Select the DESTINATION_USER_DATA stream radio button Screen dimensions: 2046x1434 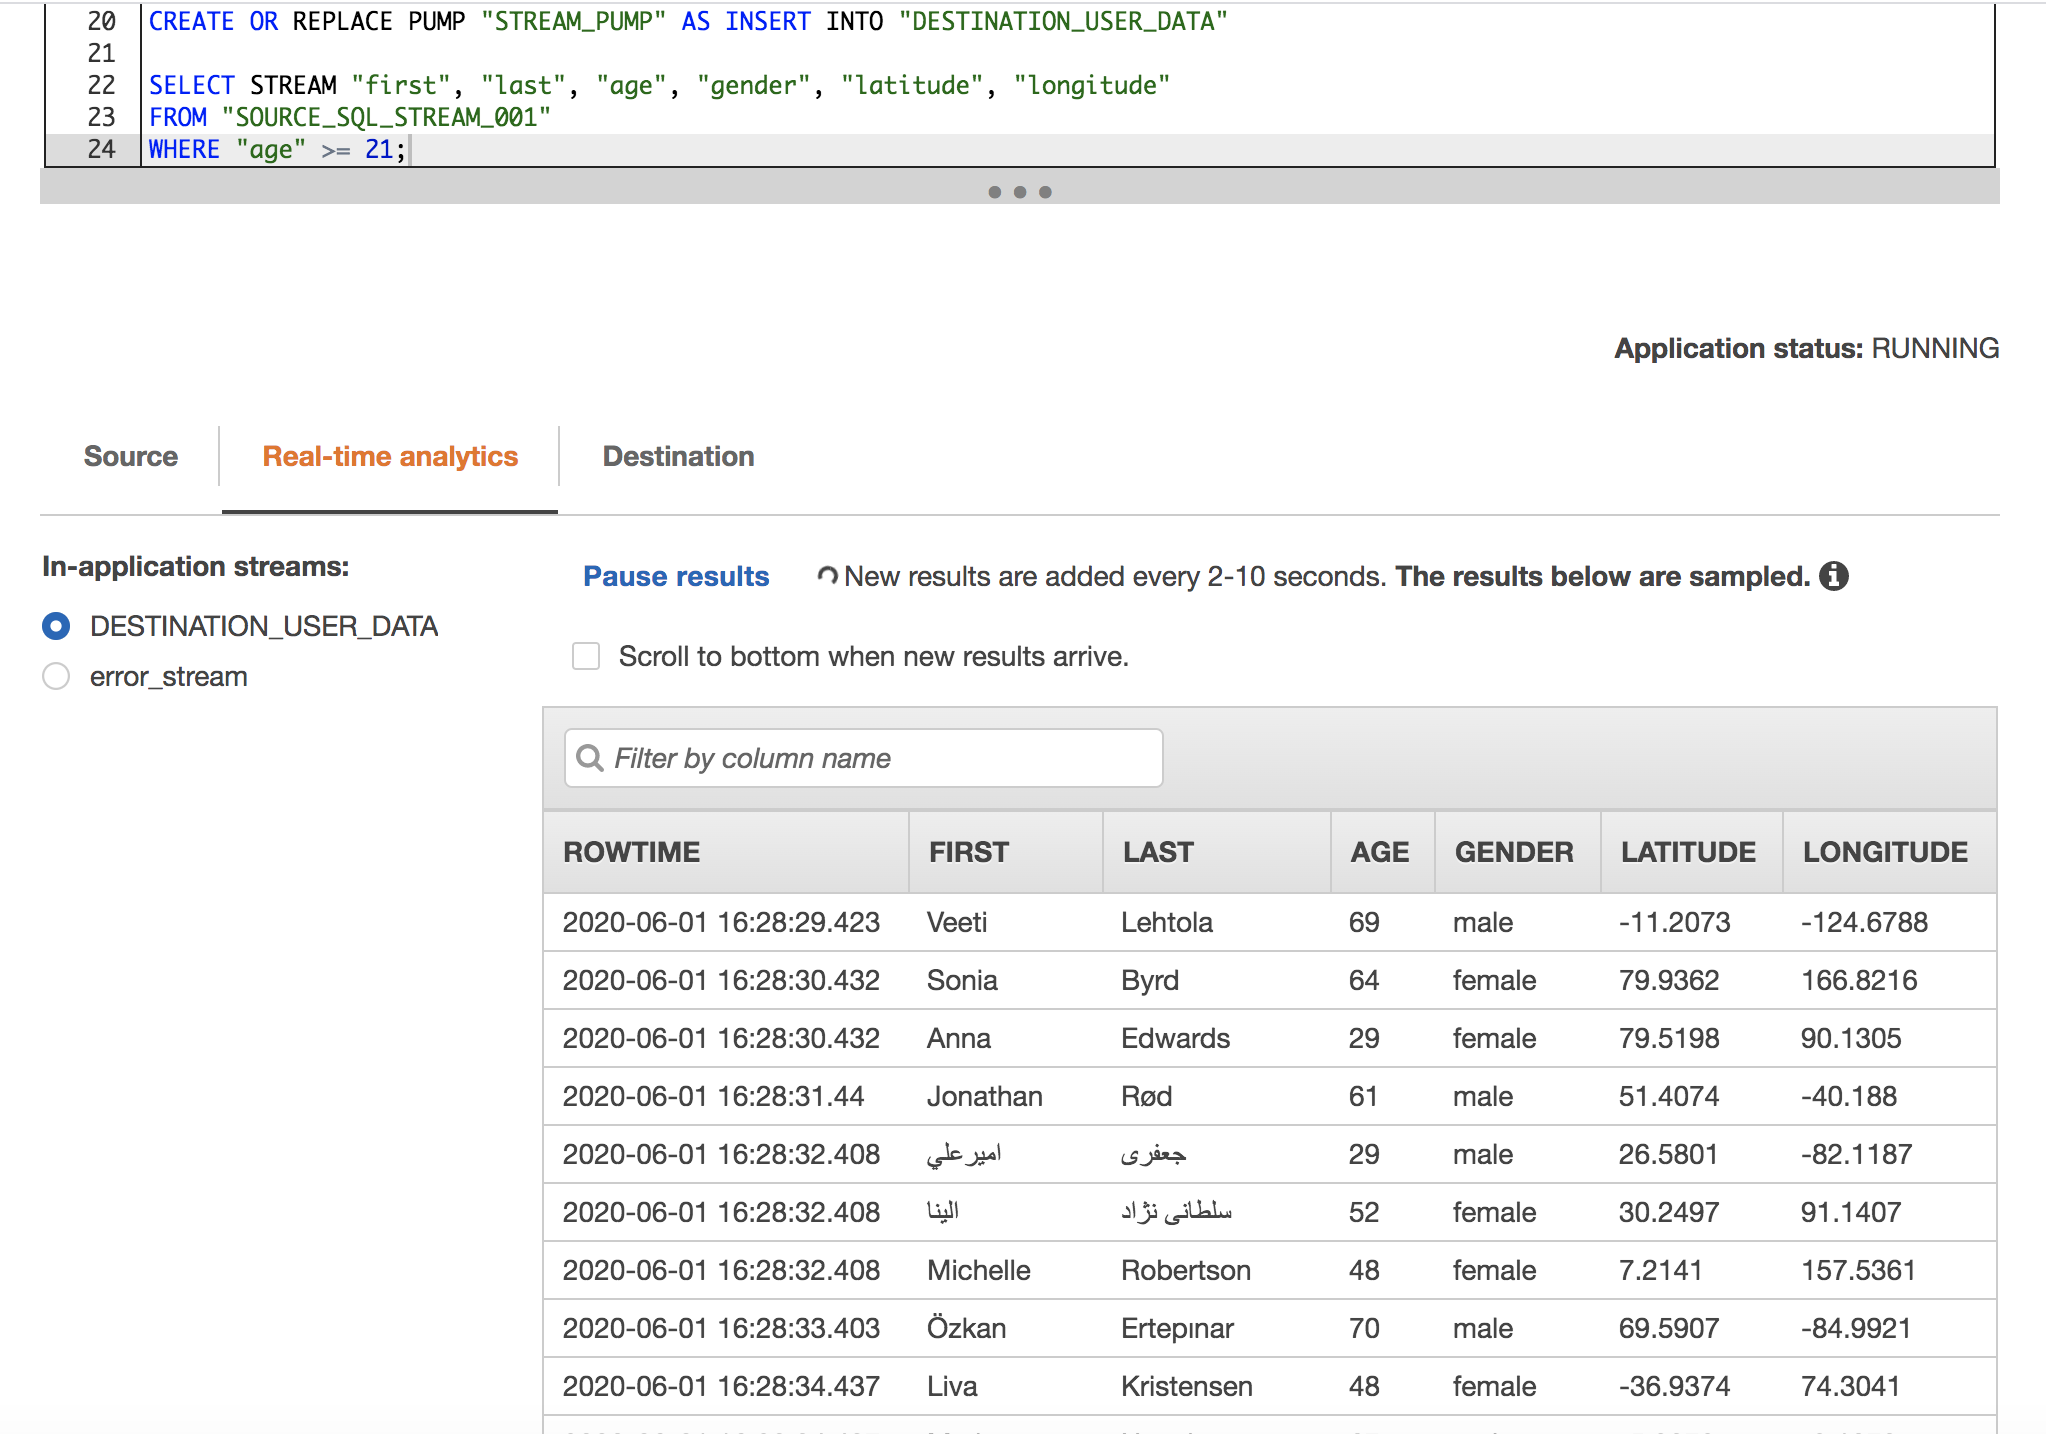tap(56, 626)
